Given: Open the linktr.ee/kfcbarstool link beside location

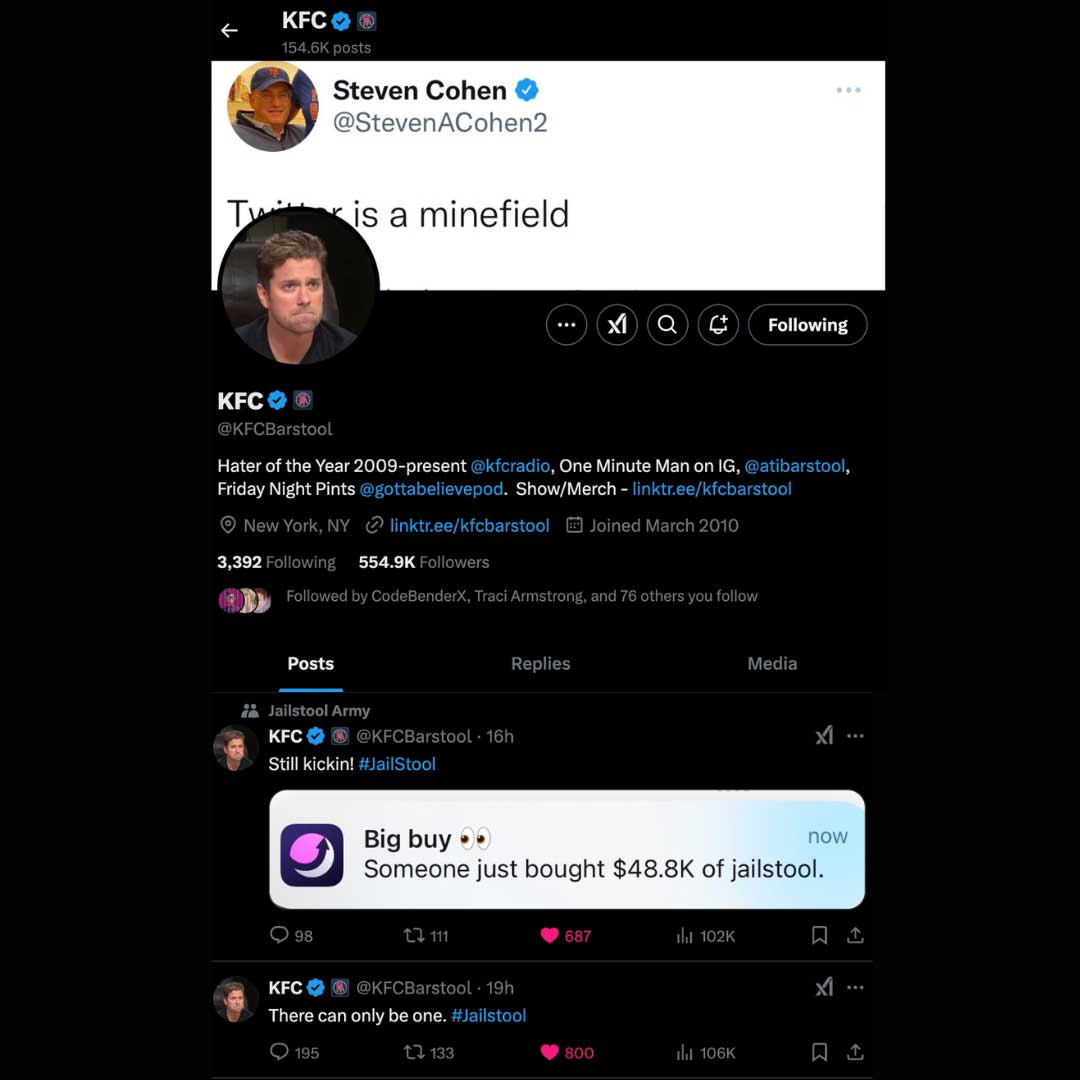Looking at the screenshot, I should (469, 526).
